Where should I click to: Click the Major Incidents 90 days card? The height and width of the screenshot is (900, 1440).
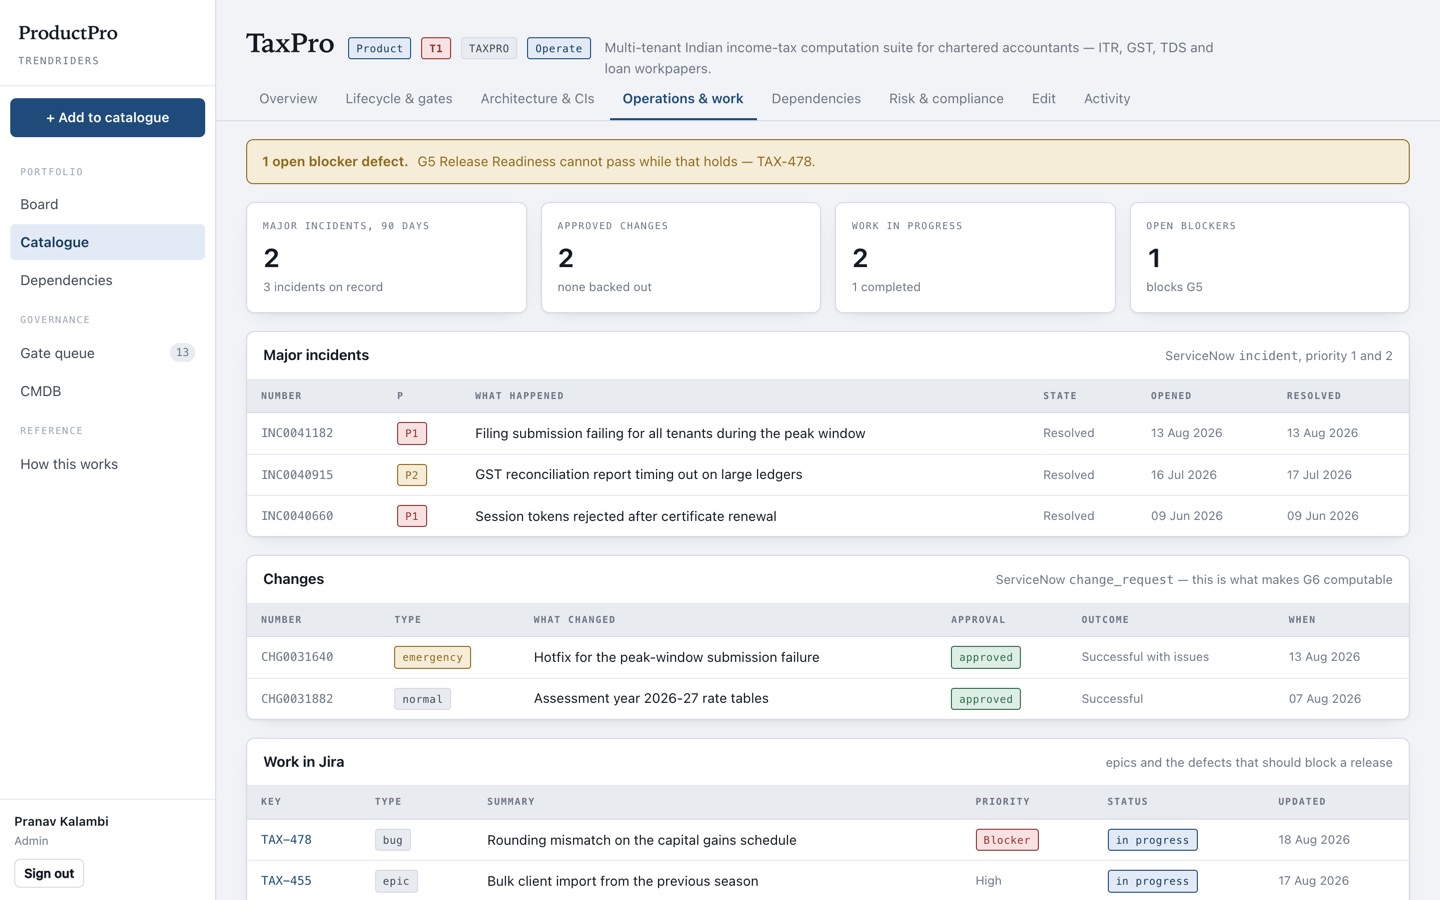386,258
